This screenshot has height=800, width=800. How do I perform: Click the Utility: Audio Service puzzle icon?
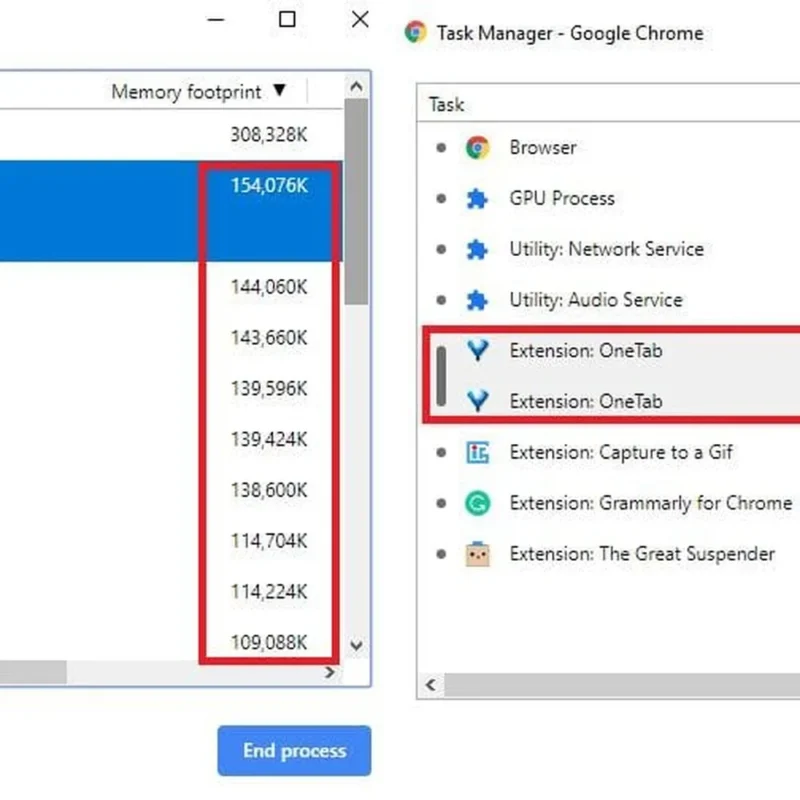click(477, 300)
